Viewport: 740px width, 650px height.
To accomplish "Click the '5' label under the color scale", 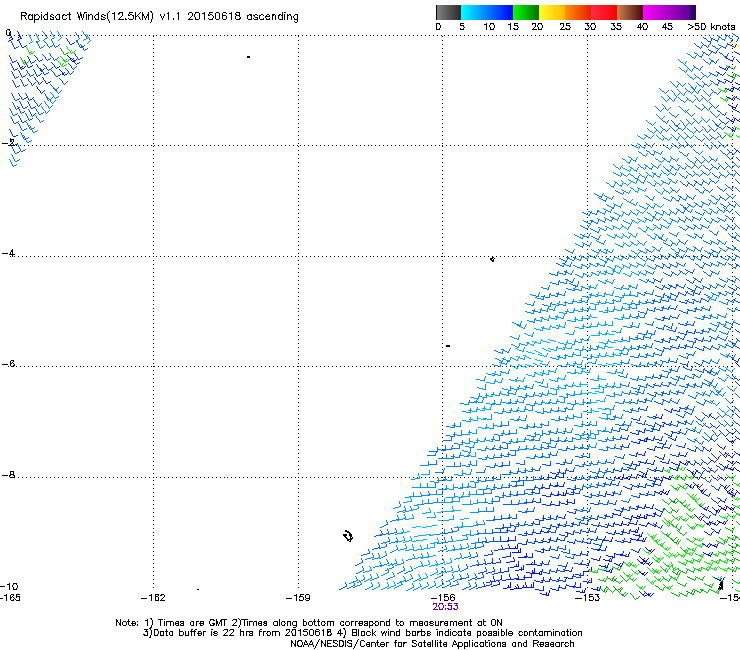I will tap(462, 27).
